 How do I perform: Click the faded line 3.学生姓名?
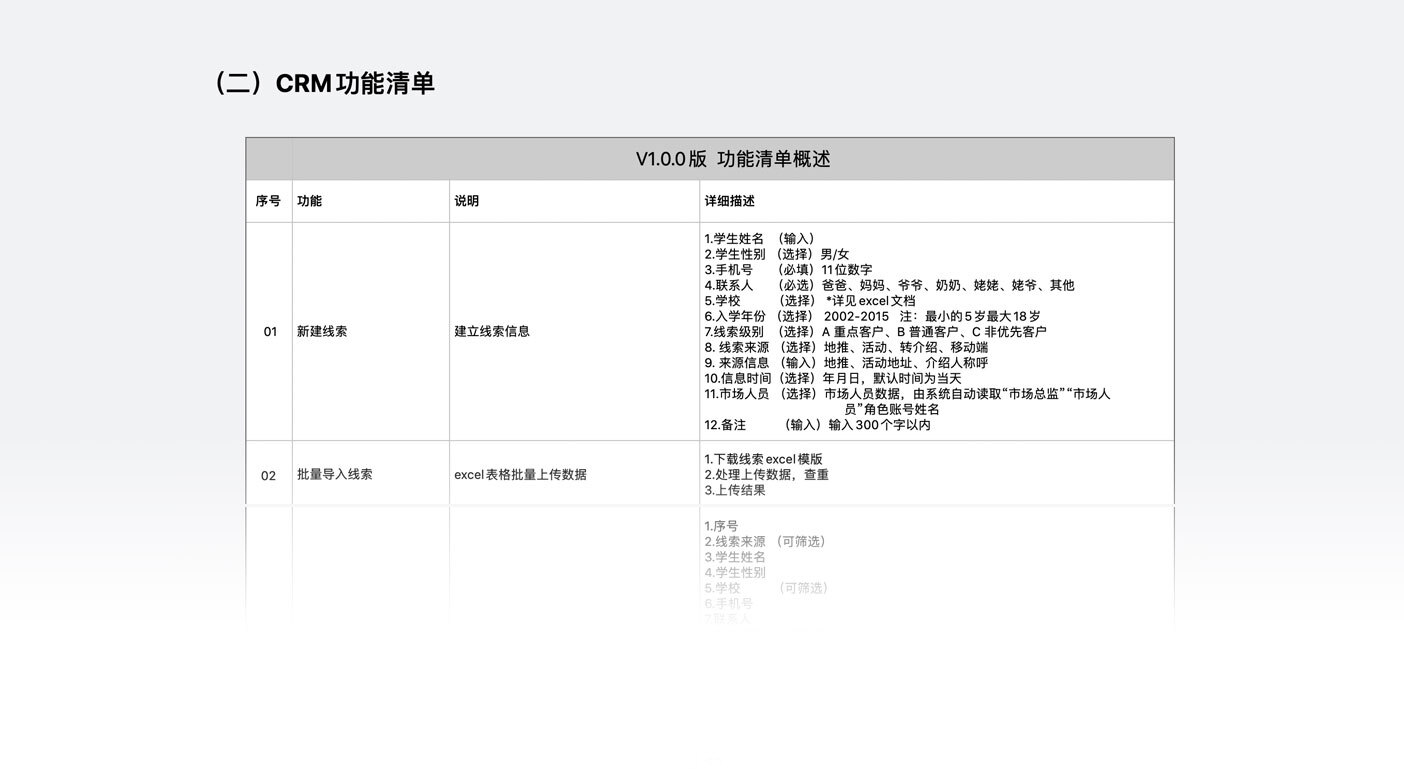click(735, 556)
